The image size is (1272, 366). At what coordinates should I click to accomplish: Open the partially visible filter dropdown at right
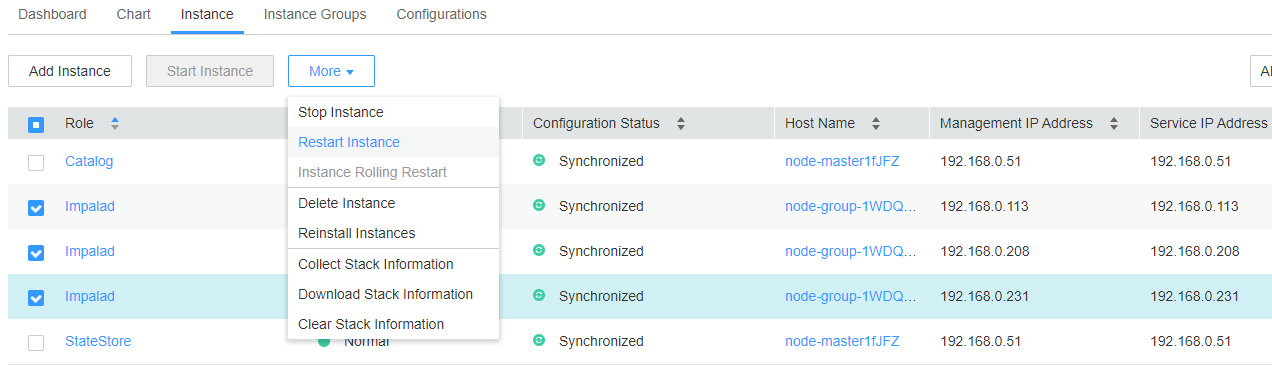pos(1261,71)
